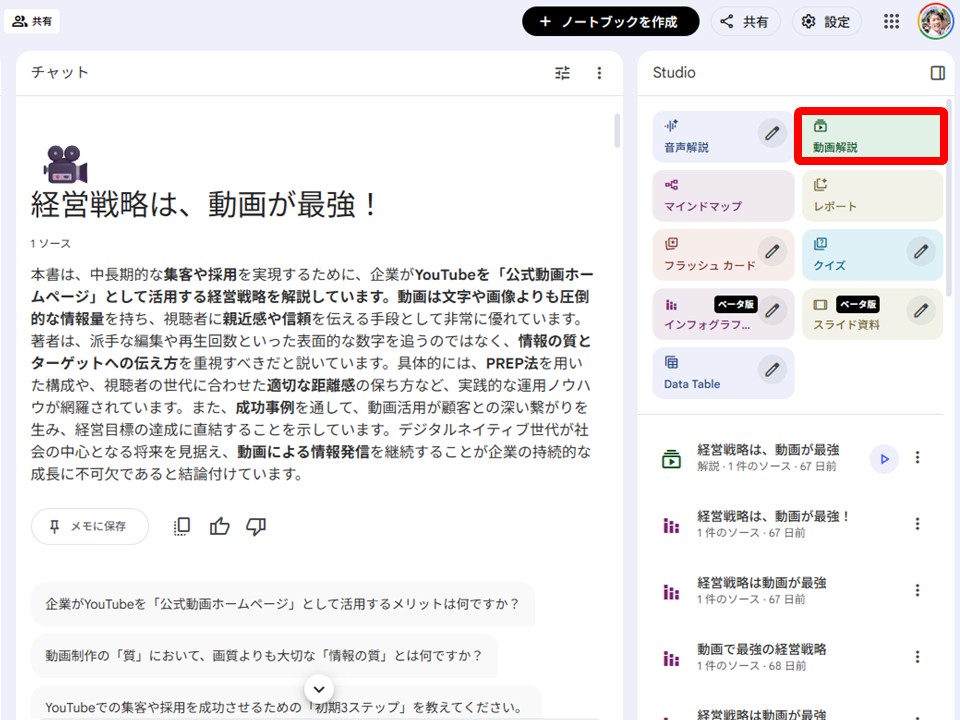Open the 動画で最強の経営戦略 item

click(x=762, y=657)
